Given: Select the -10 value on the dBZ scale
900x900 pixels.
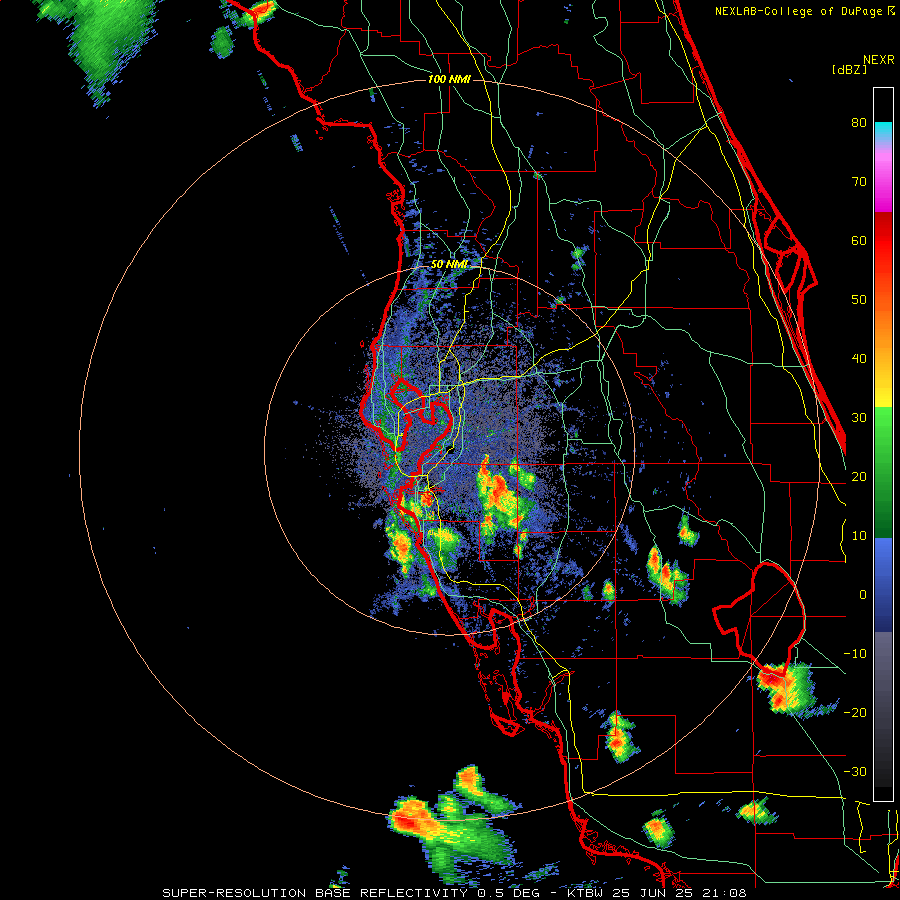Looking at the screenshot, I should 855,654.
